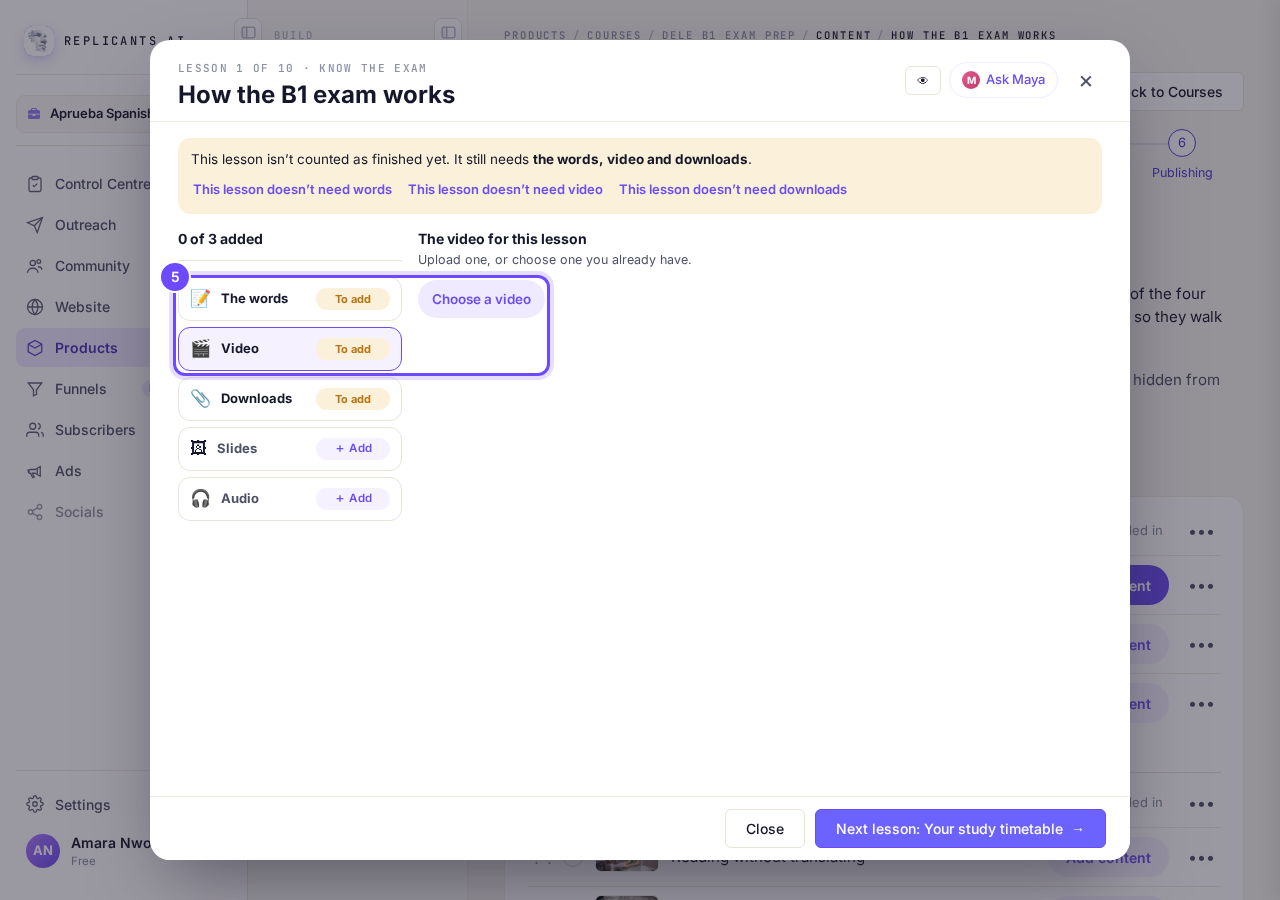The image size is (1280, 900).
Task: Toggle the left sidebar panel icon
Action: point(248,32)
